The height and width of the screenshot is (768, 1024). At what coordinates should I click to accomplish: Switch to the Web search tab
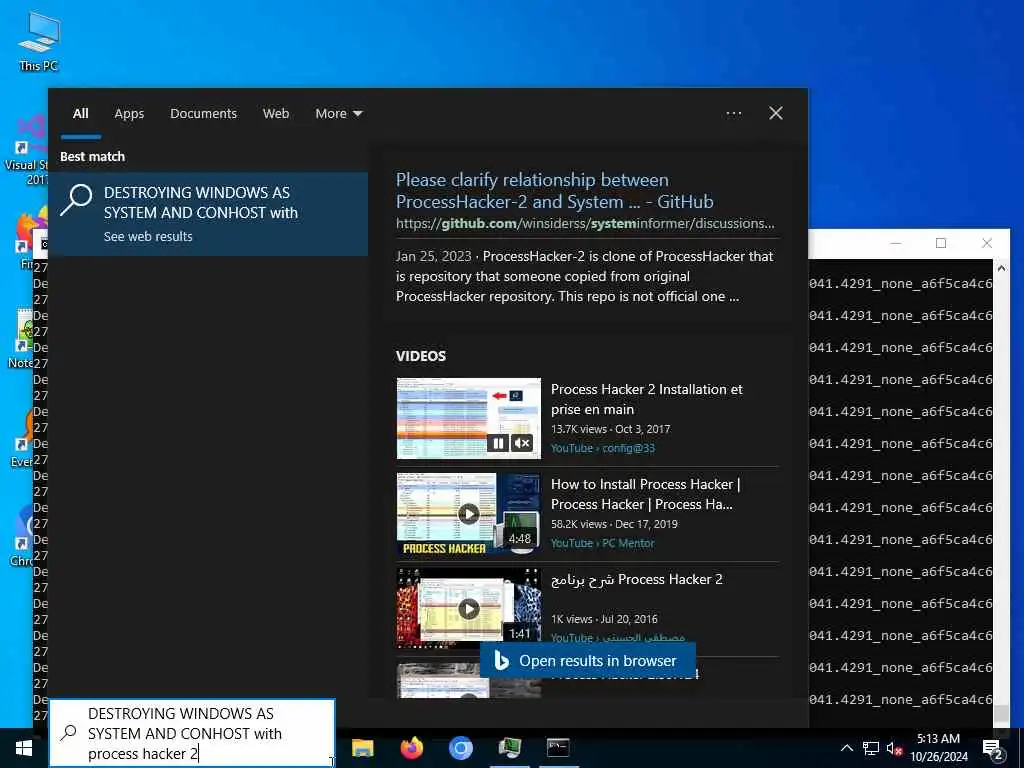(276, 114)
